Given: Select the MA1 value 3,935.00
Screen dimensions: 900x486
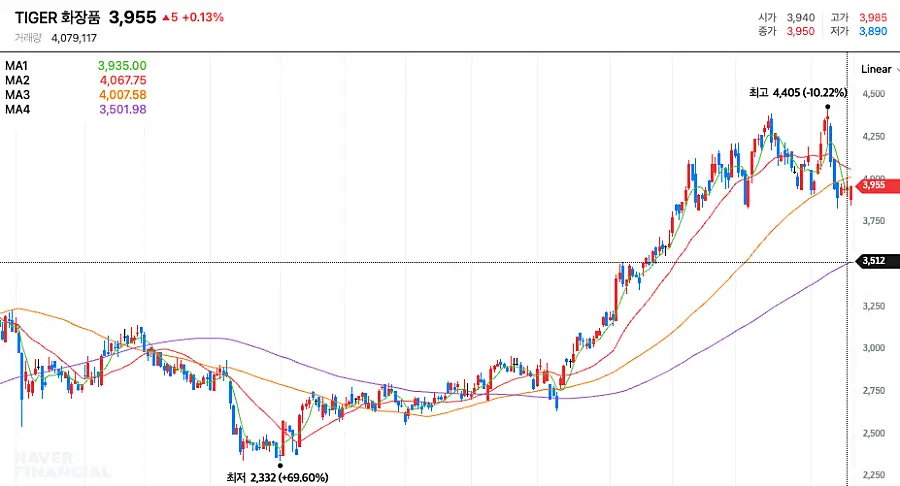Looking at the screenshot, I should [122, 66].
